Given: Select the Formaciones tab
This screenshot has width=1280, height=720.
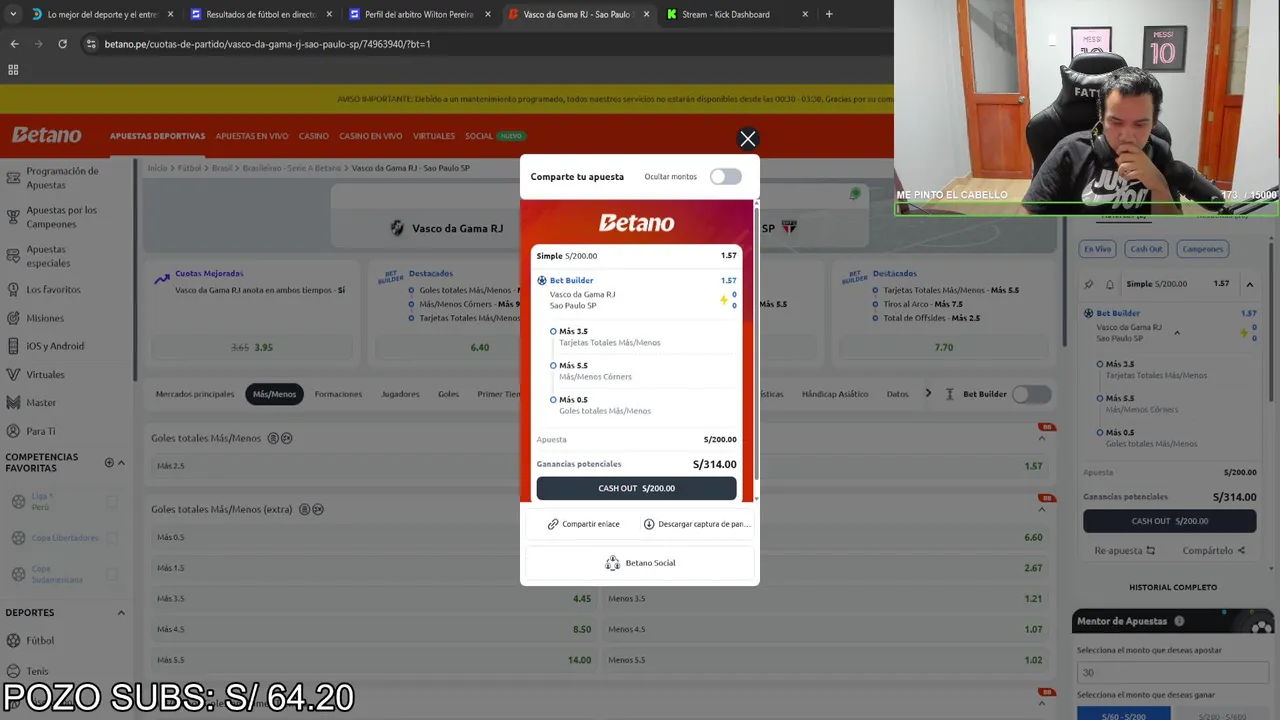Looking at the screenshot, I should pyautogui.click(x=338, y=394).
